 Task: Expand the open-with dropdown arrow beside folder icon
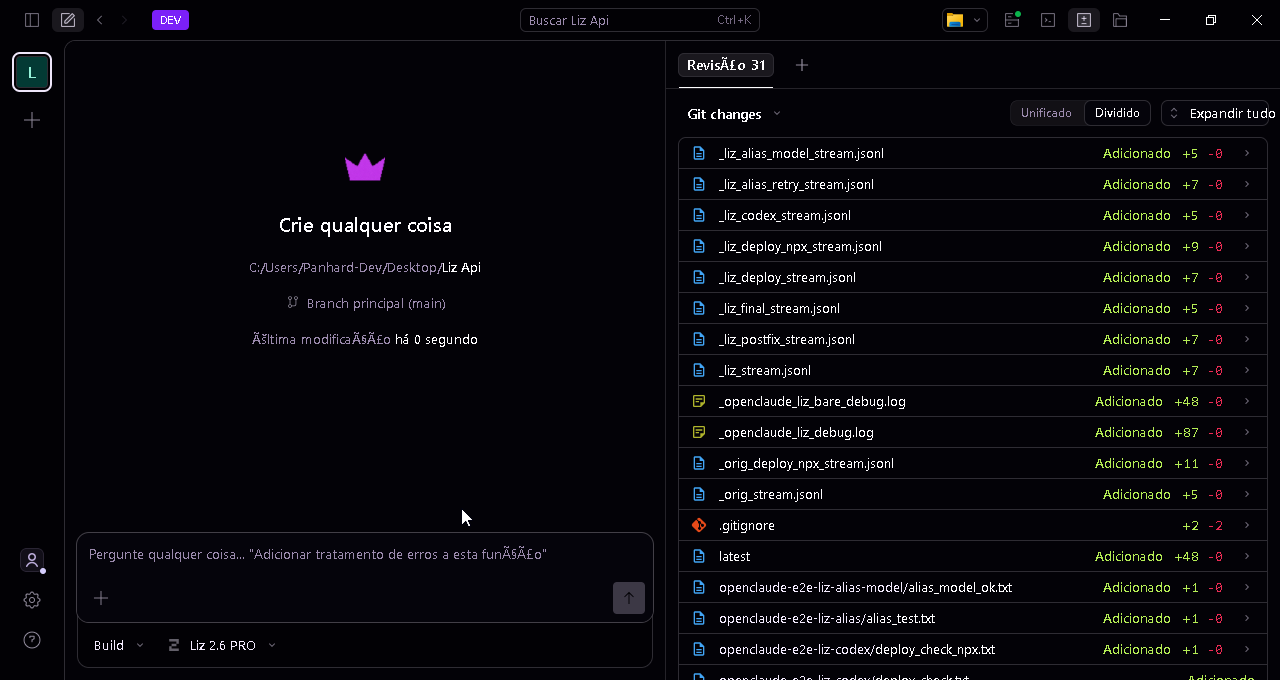(x=977, y=20)
